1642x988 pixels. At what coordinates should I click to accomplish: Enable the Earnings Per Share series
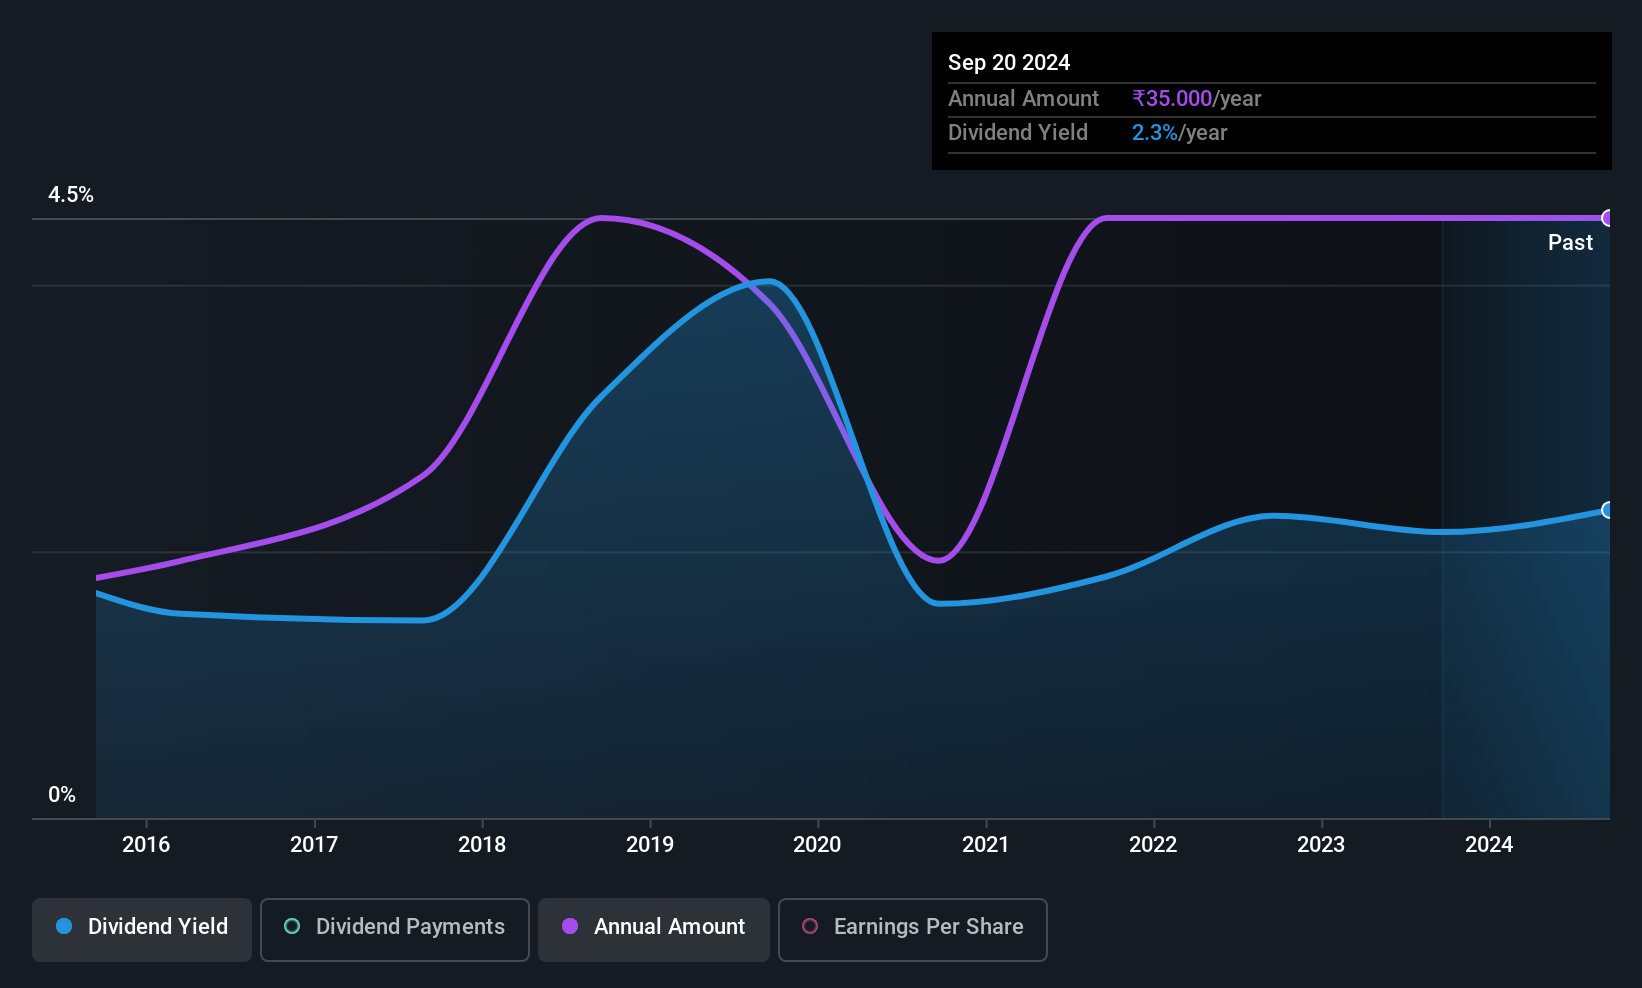pyautogui.click(x=913, y=929)
